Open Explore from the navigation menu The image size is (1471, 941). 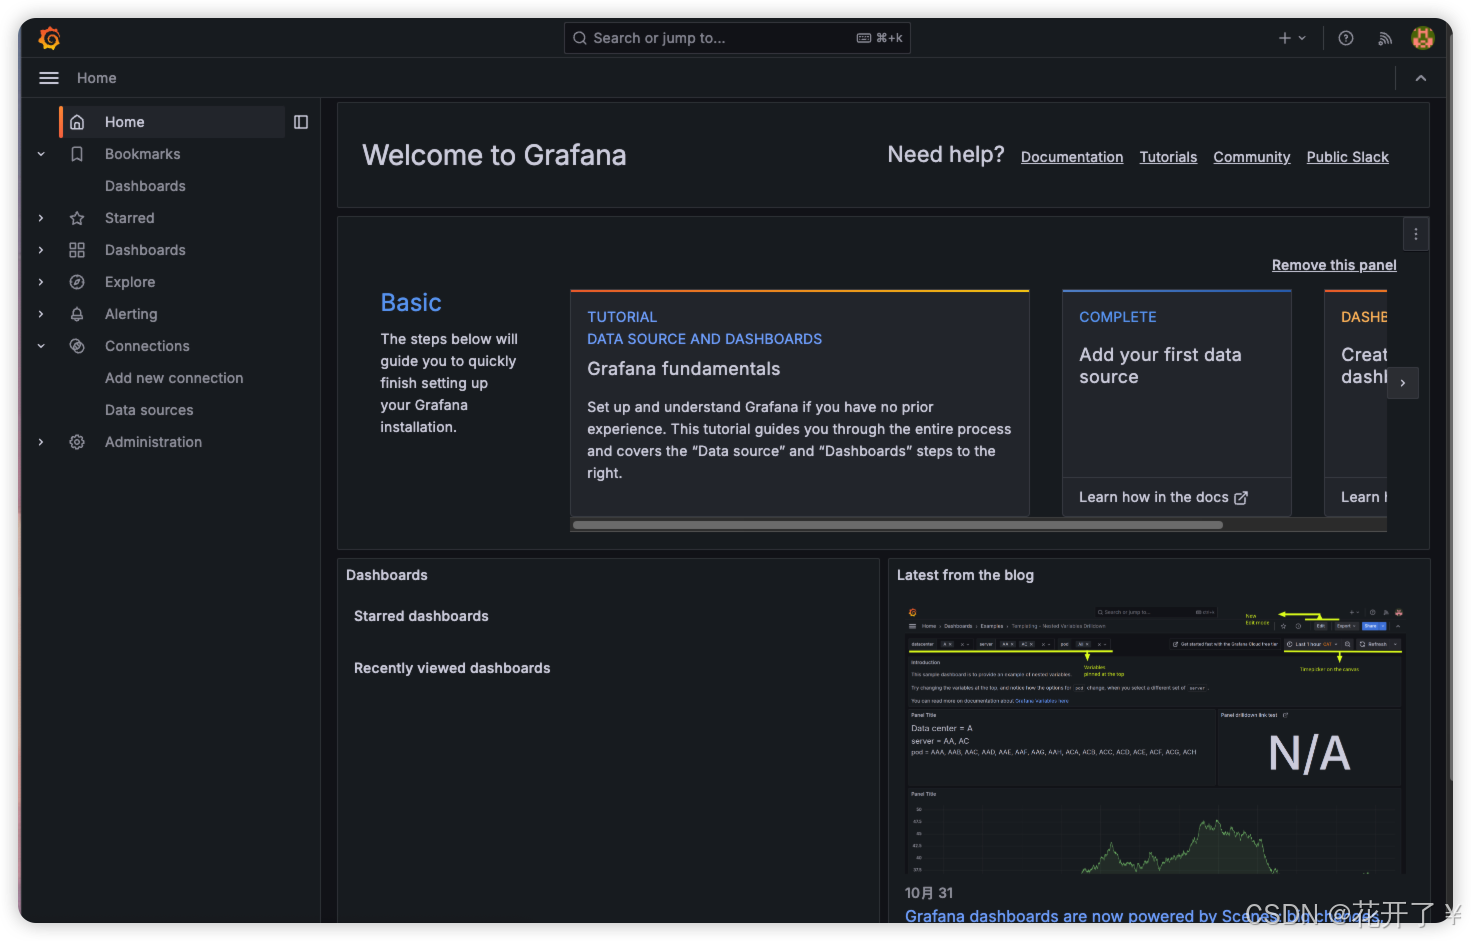[130, 282]
